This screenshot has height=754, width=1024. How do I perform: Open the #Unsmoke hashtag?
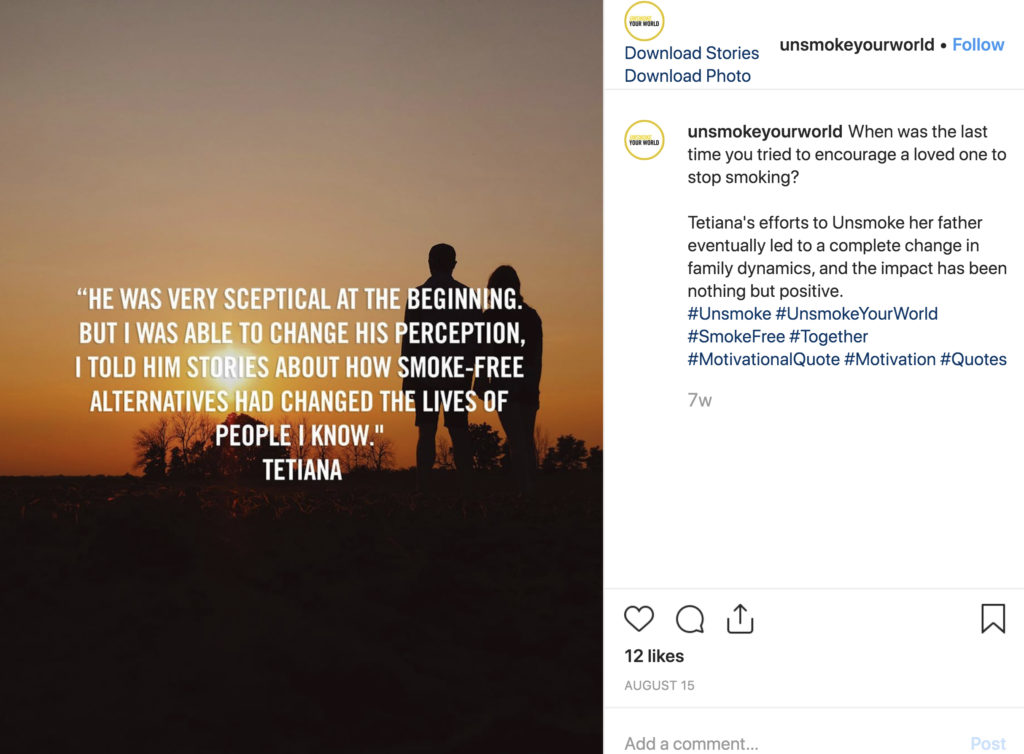point(729,313)
